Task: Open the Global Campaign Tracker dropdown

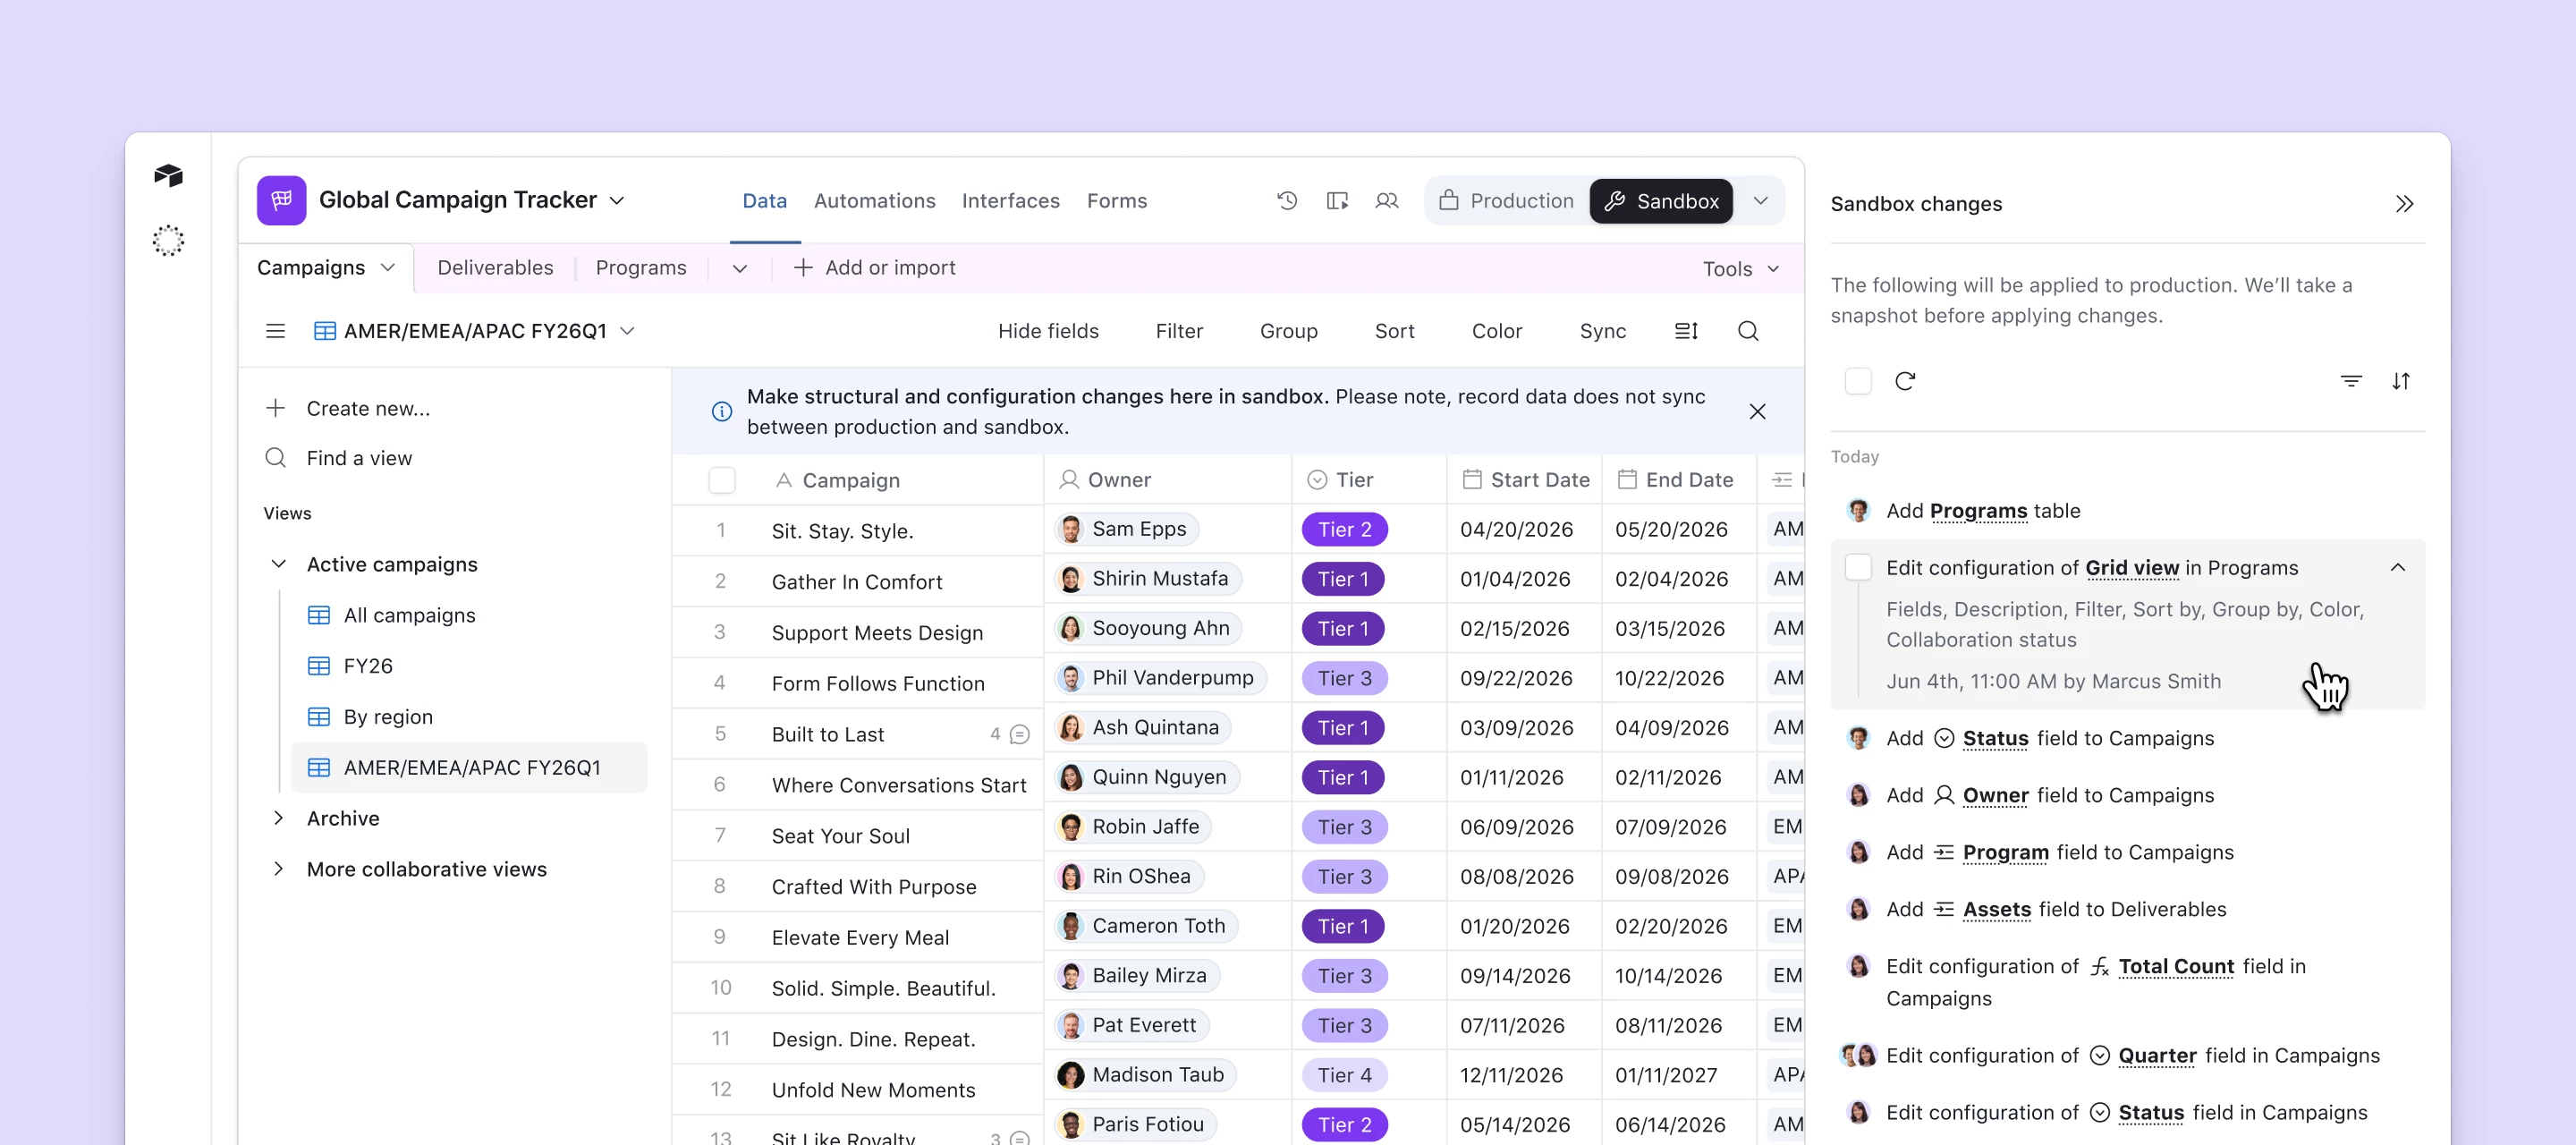Action: [x=618, y=199]
